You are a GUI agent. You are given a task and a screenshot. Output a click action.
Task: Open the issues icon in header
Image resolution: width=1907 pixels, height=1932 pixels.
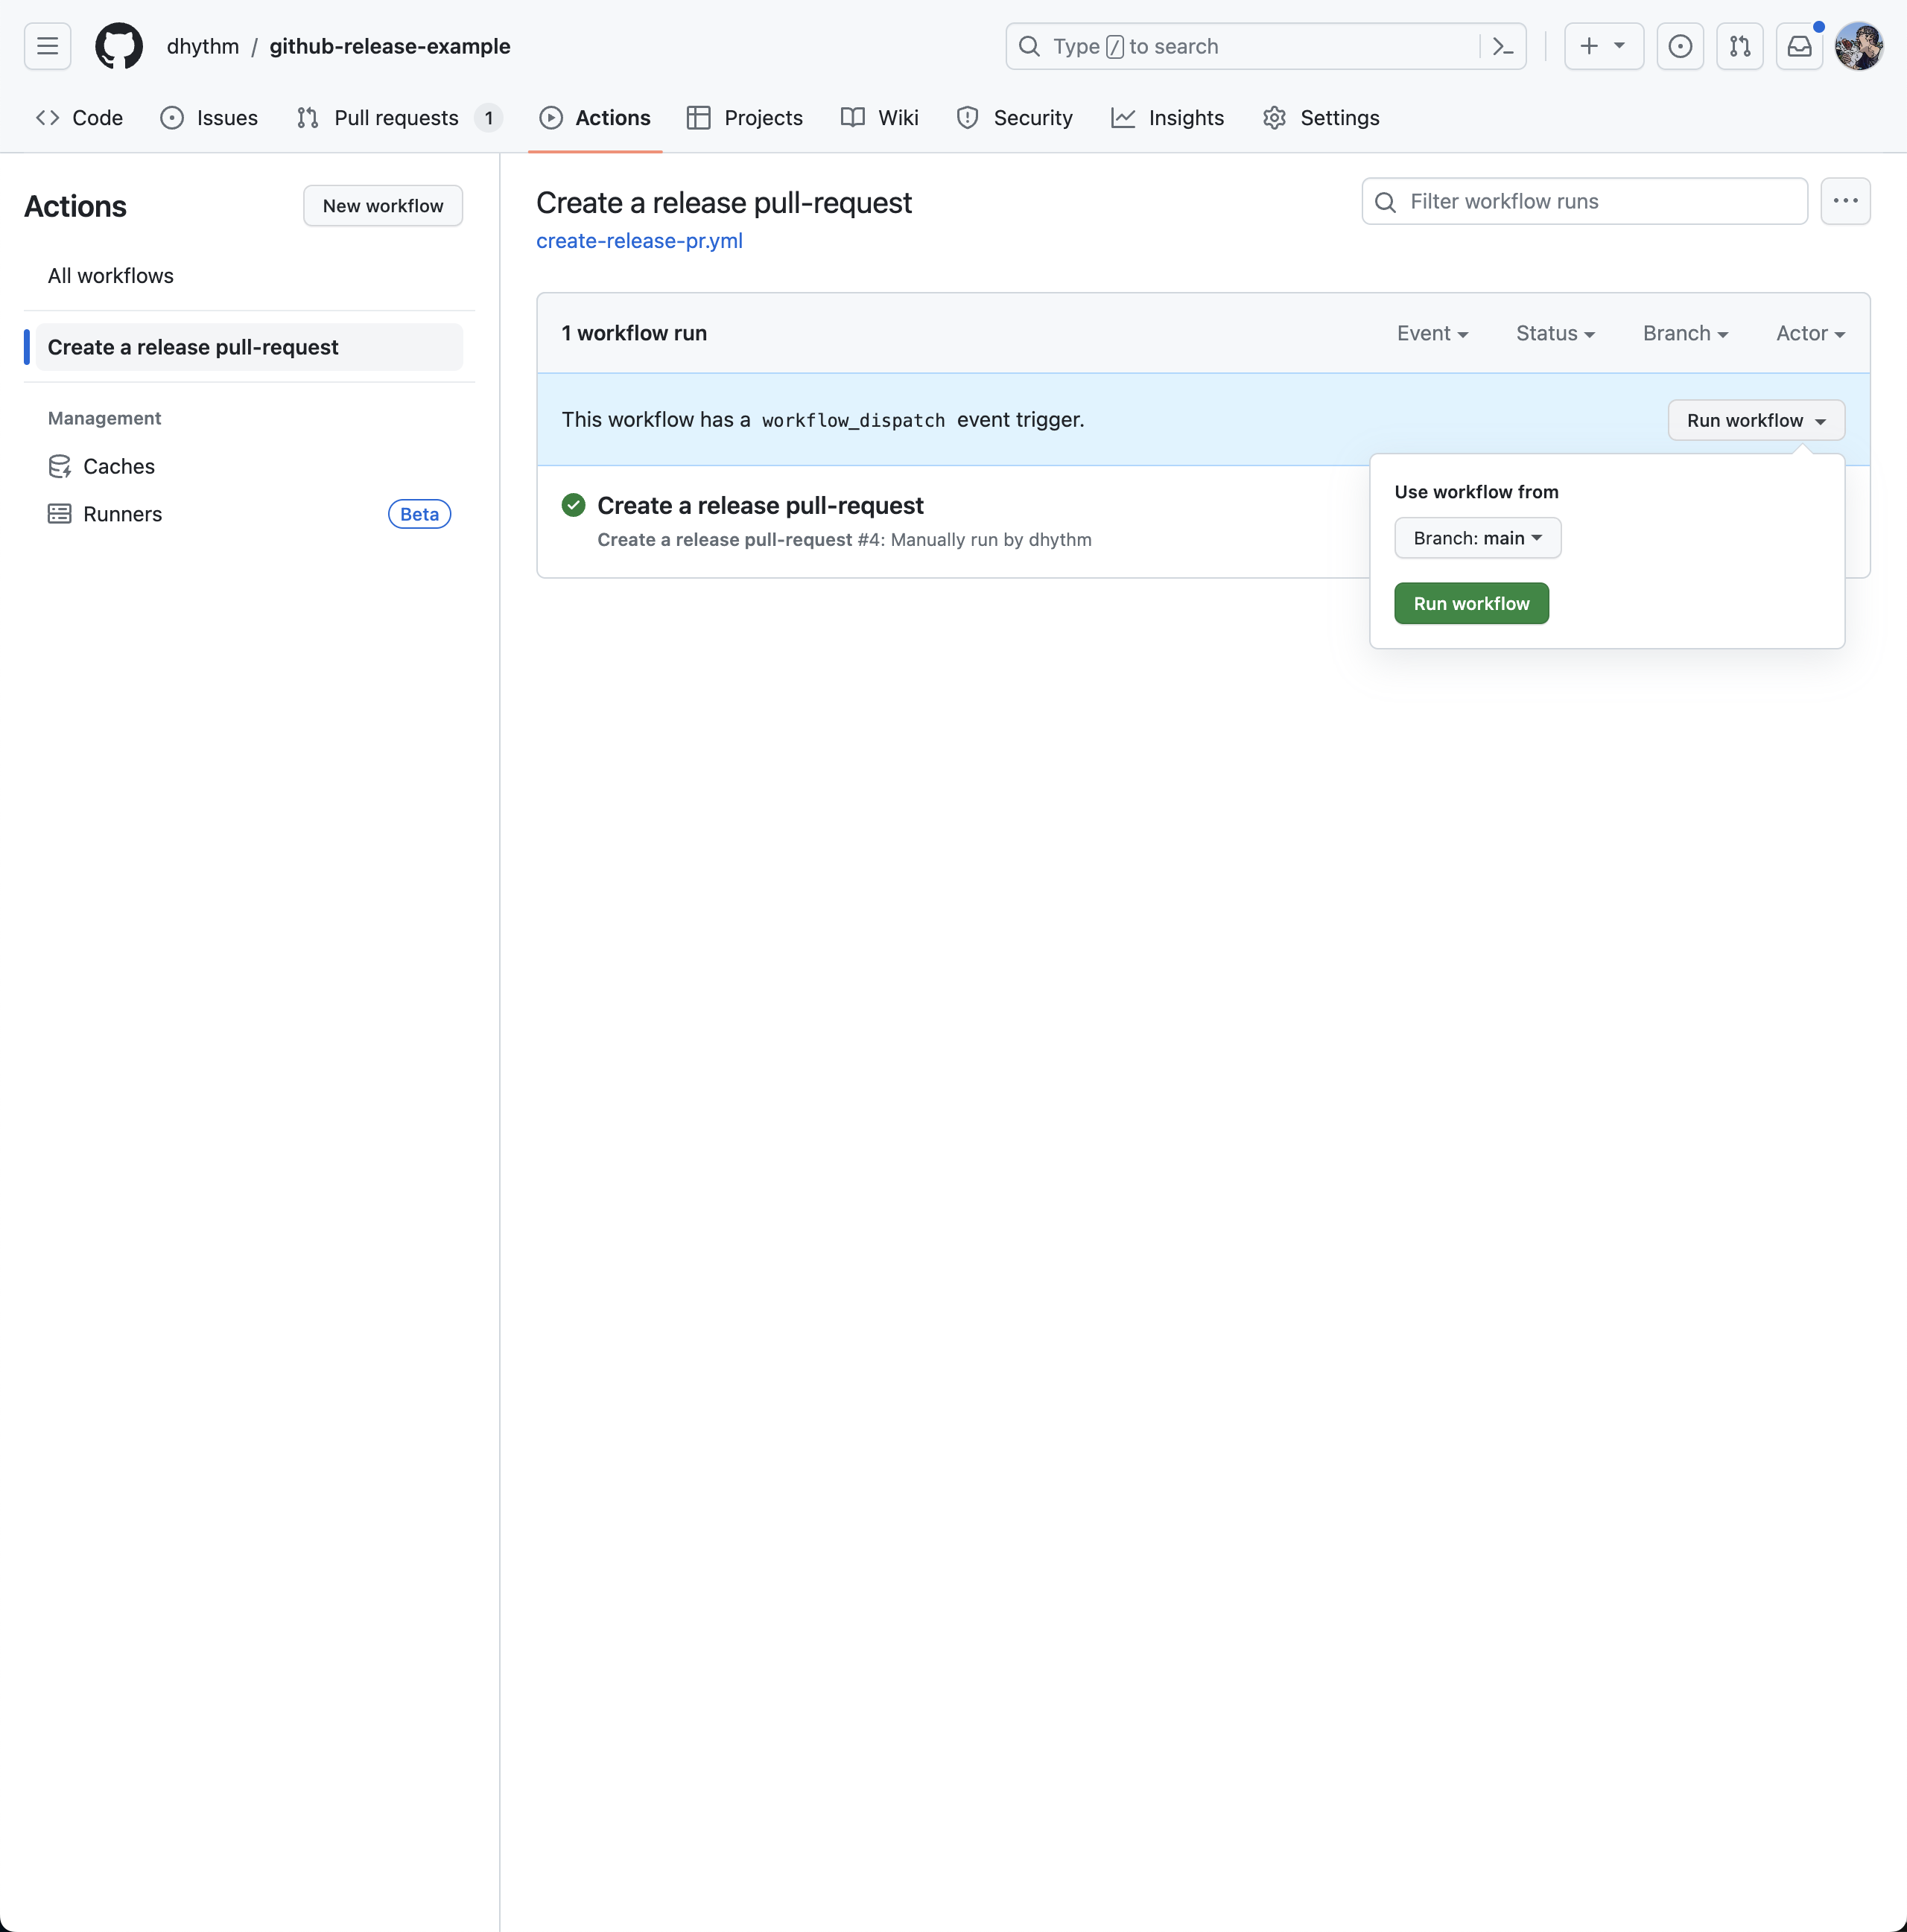[x=1680, y=46]
